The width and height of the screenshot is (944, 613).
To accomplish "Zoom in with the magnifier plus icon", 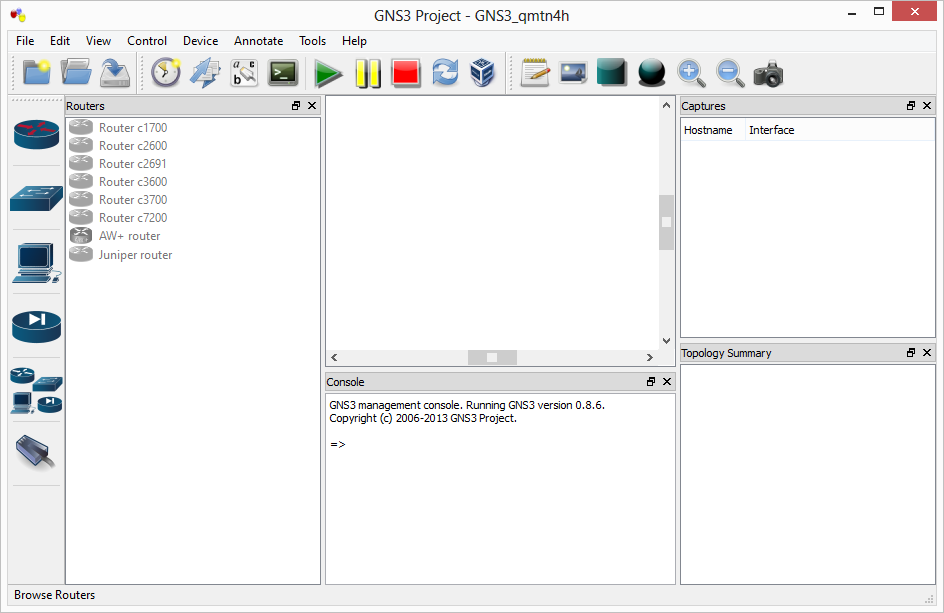I will point(691,73).
